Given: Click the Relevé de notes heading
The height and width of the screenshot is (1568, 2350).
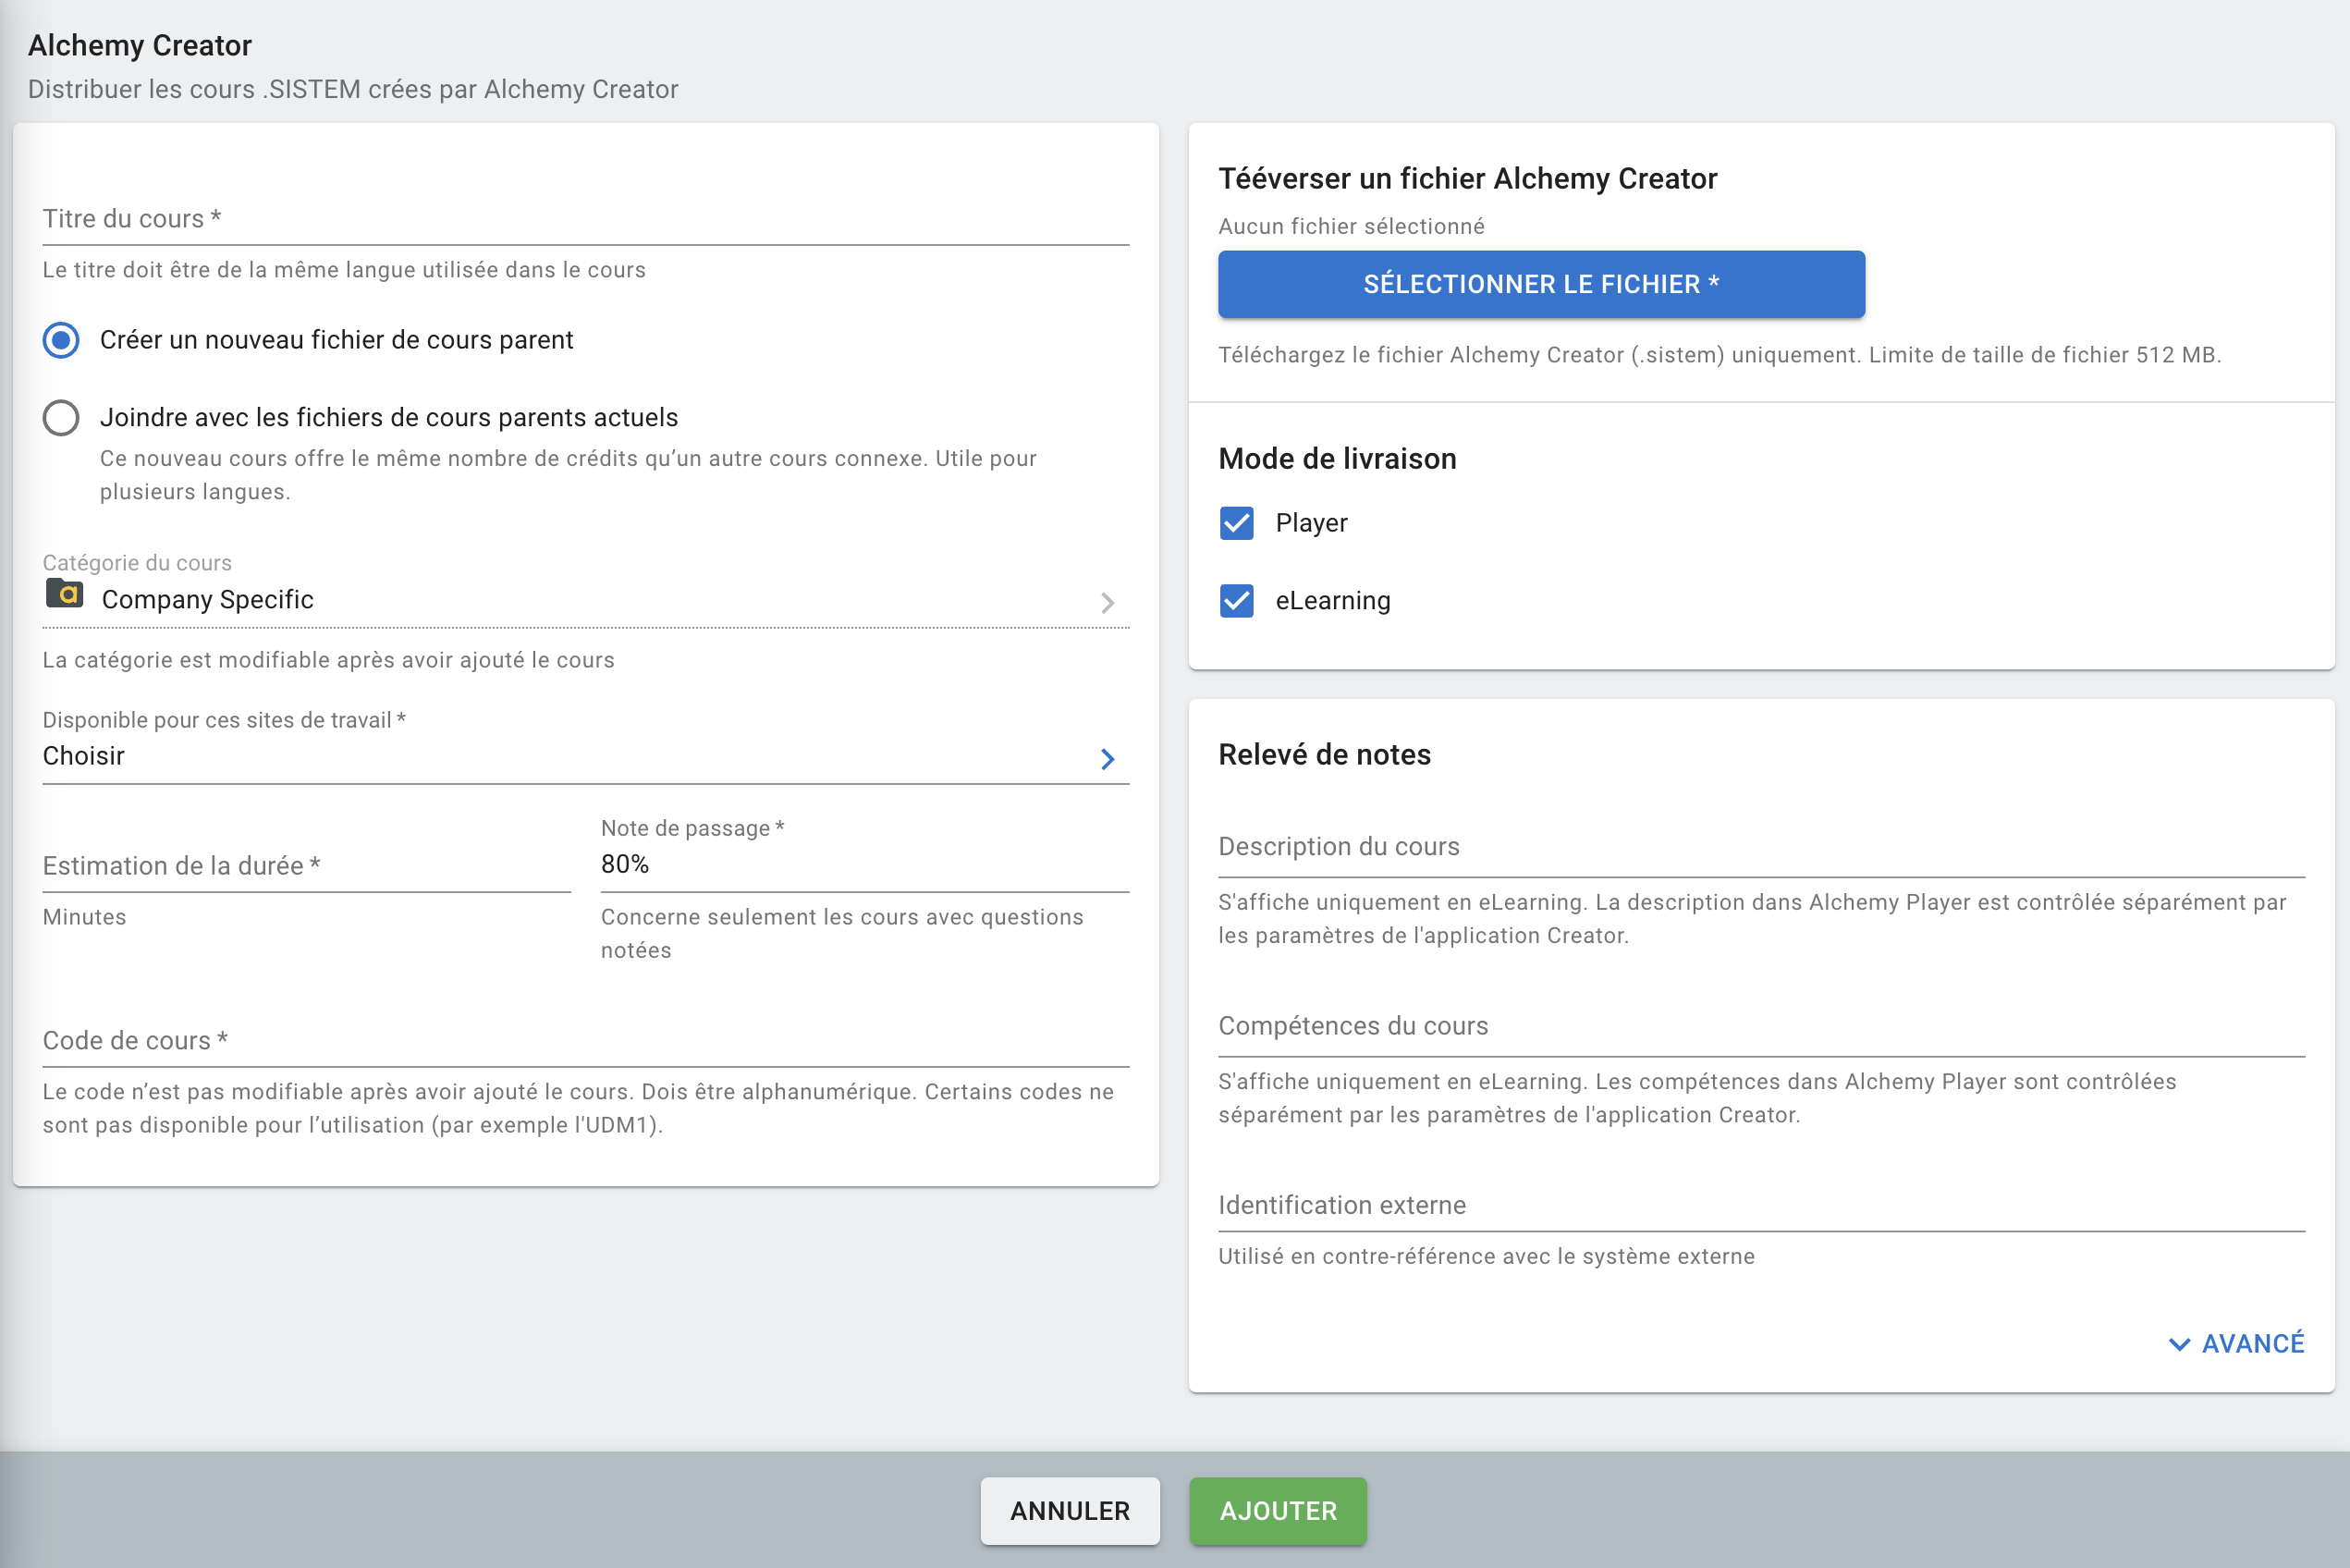Looking at the screenshot, I should point(1324,755).
